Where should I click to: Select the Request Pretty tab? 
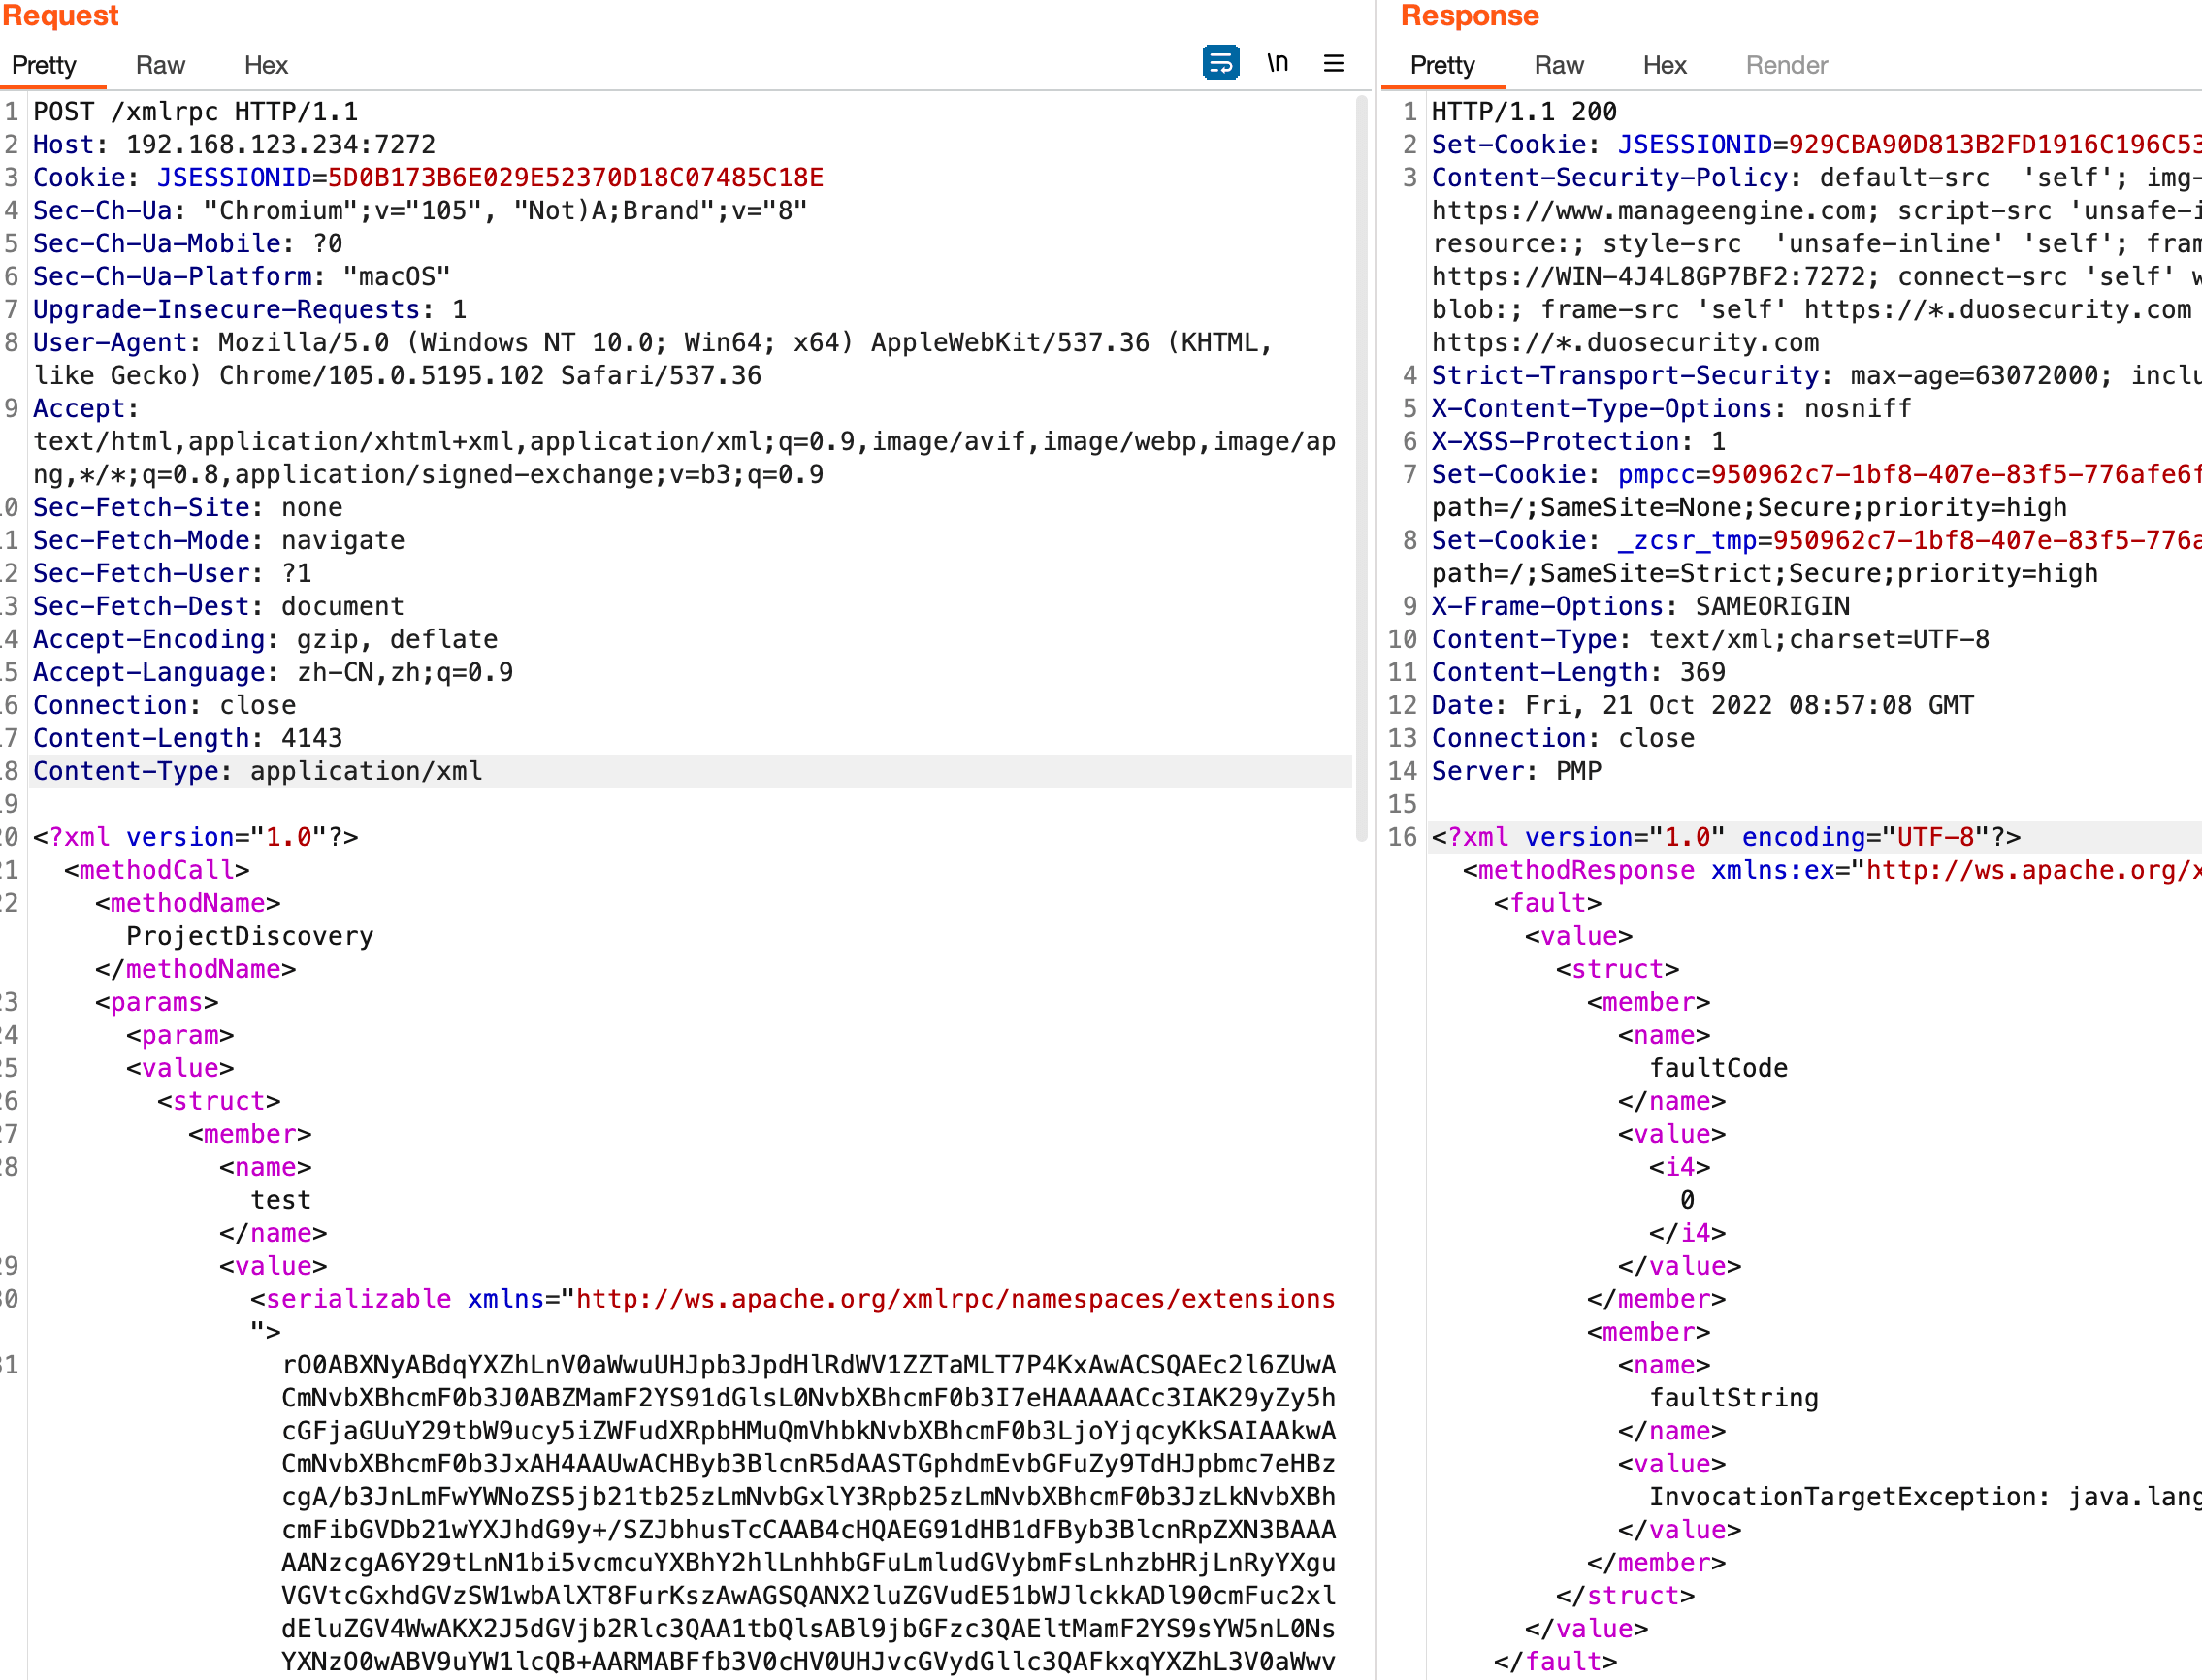coord(44,66)
